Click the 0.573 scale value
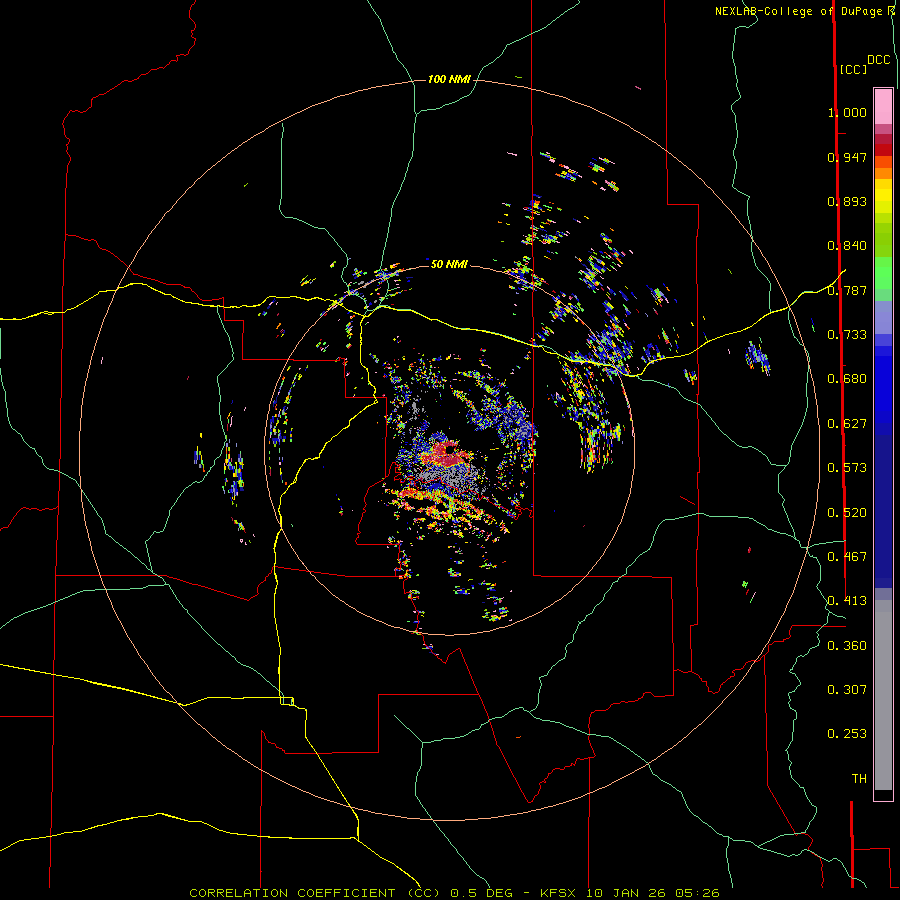 click(x=847, y=468)
